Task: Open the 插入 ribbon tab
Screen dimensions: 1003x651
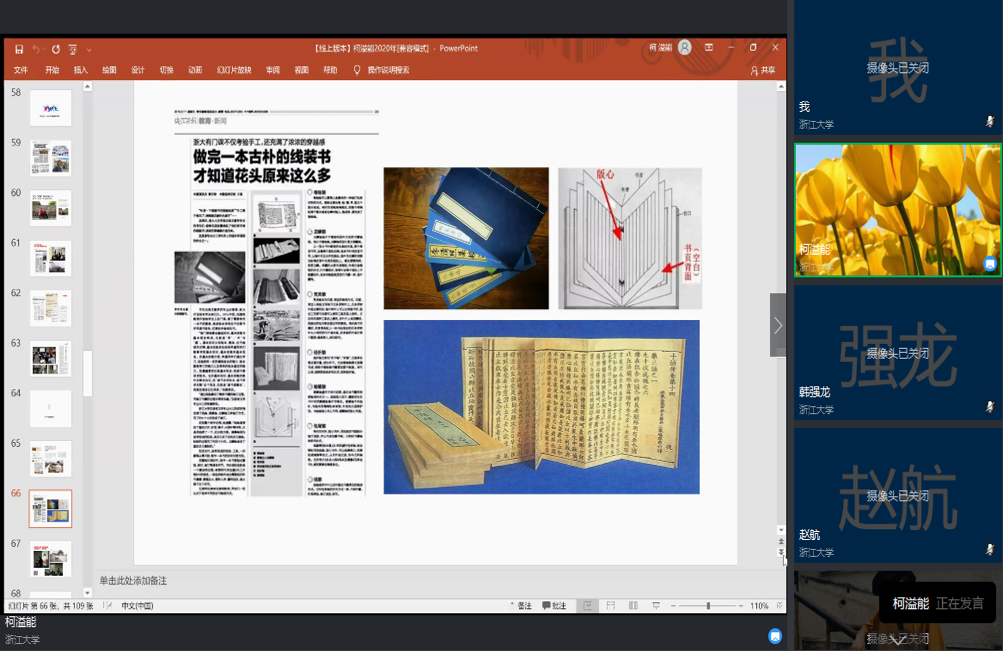Action: tap(81, 70)
